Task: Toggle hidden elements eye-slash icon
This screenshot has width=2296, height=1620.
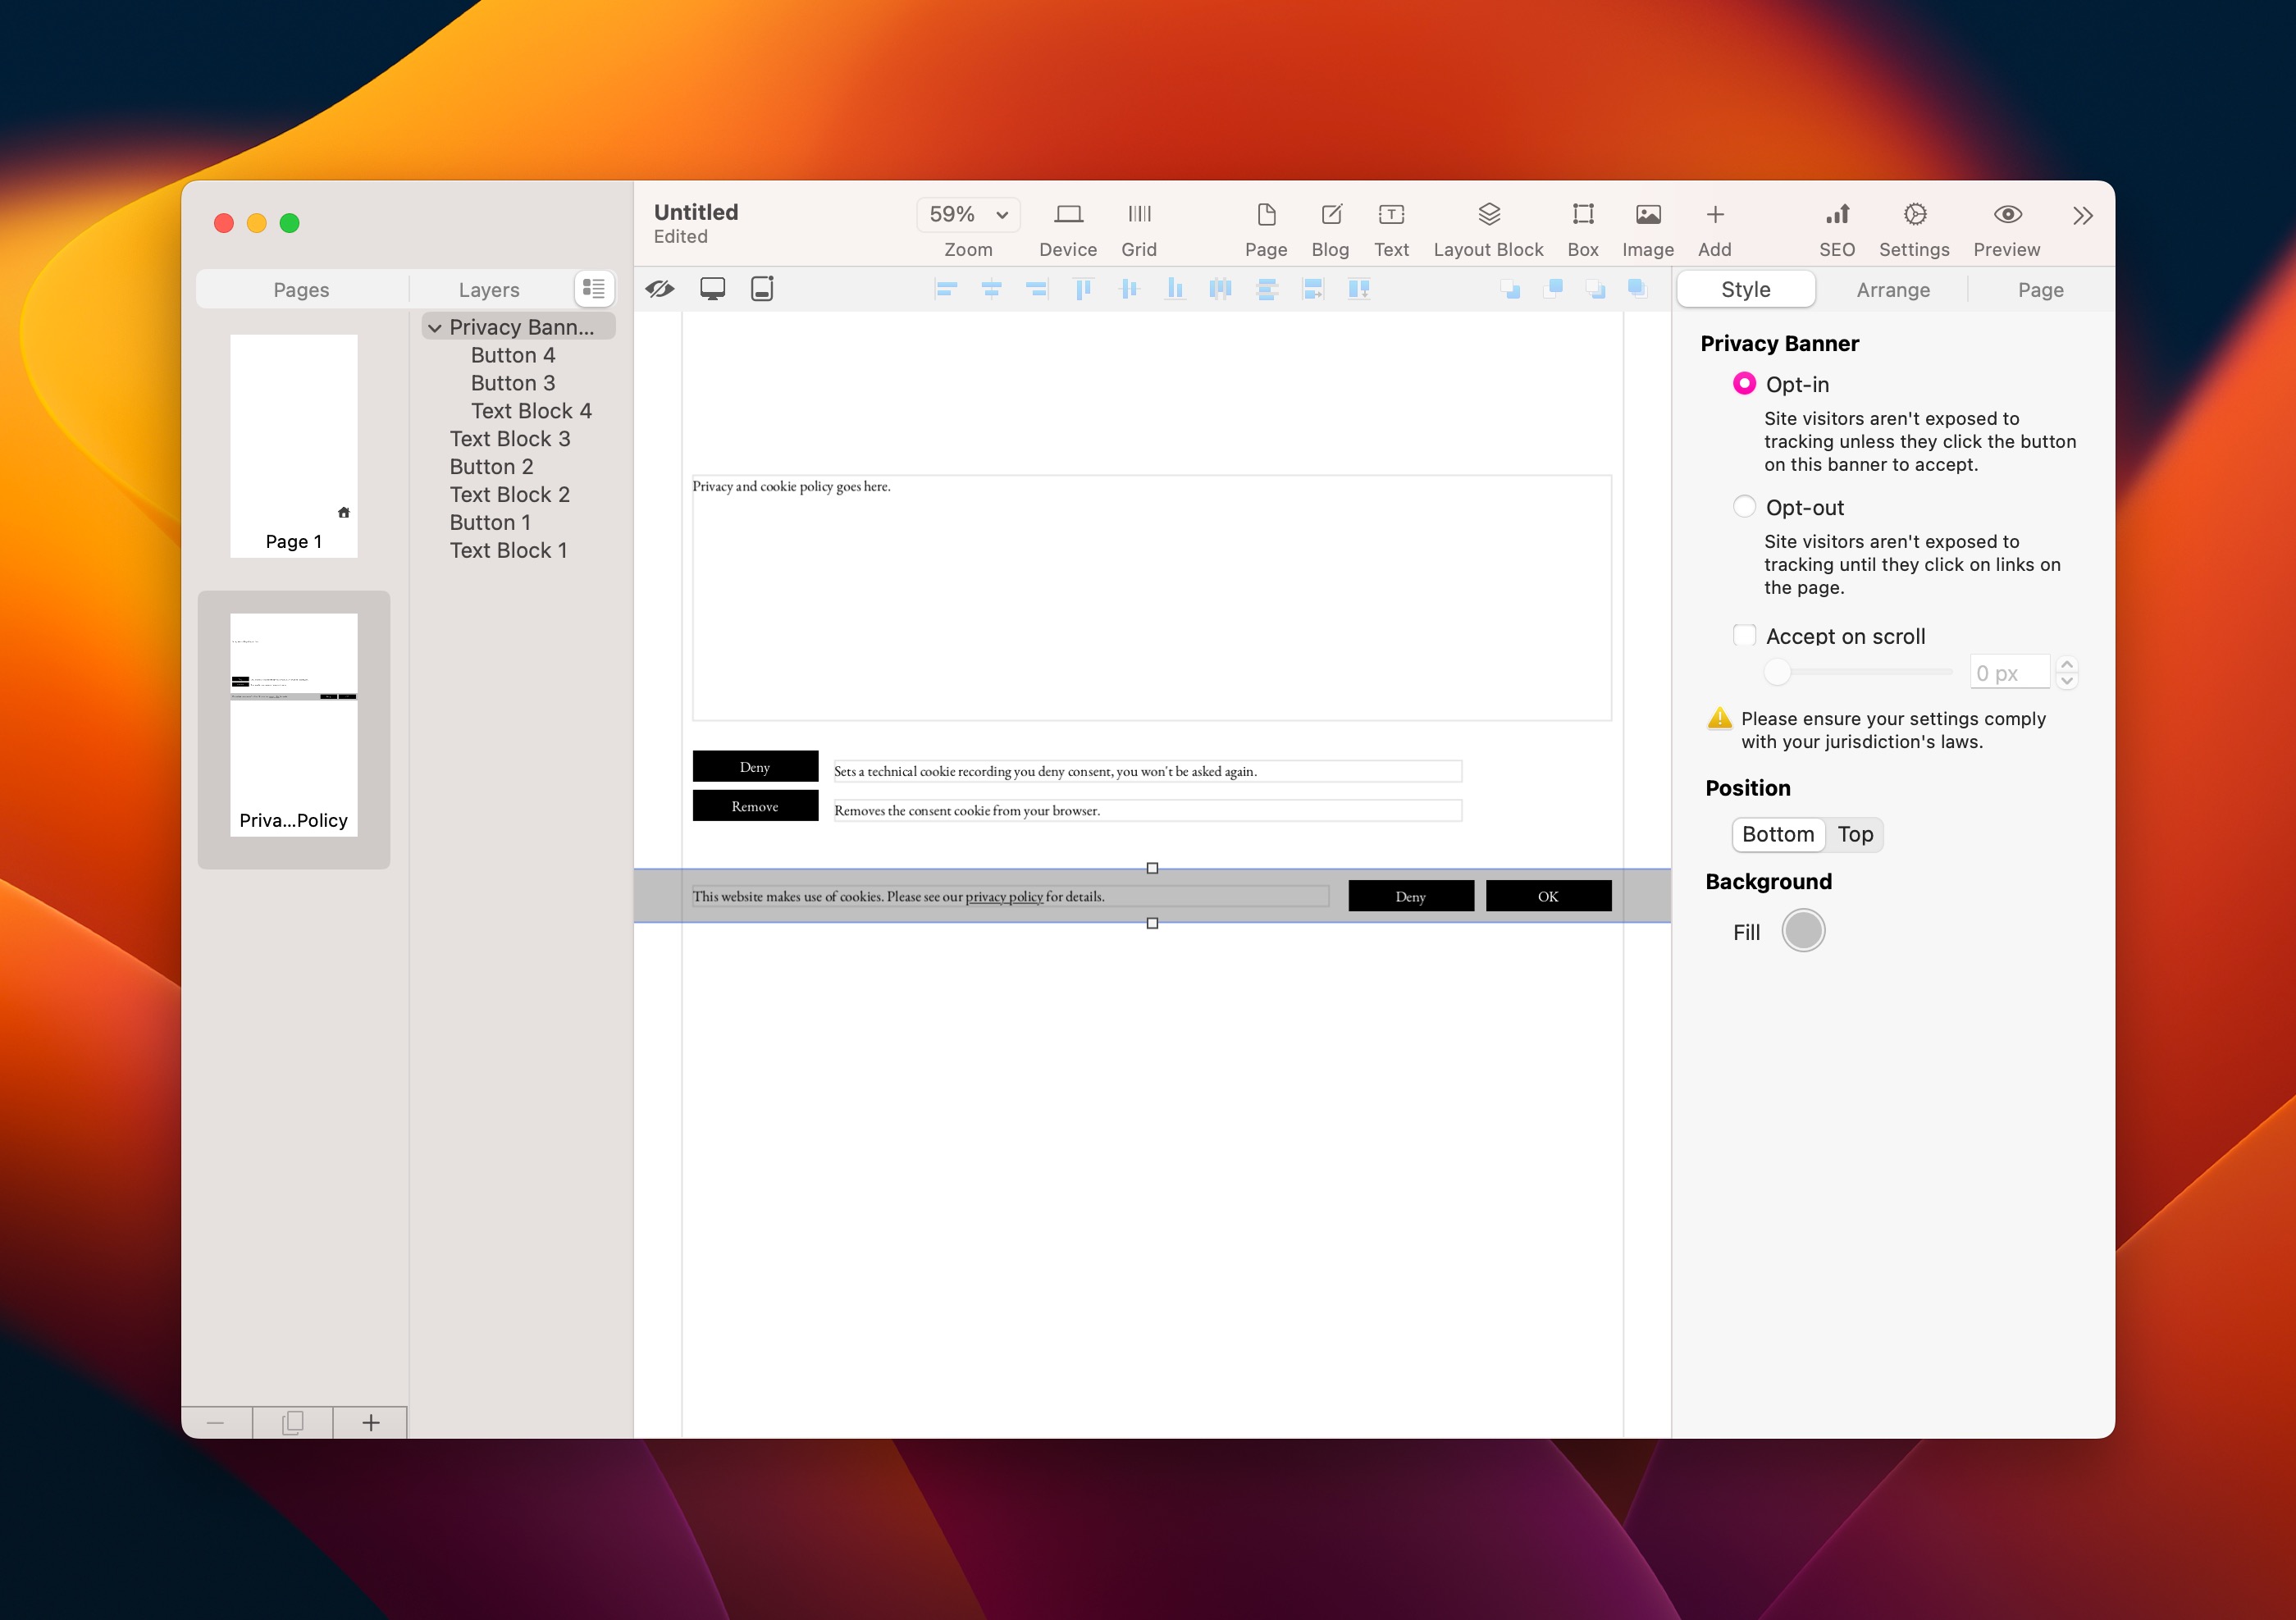Action: (660, 289)
